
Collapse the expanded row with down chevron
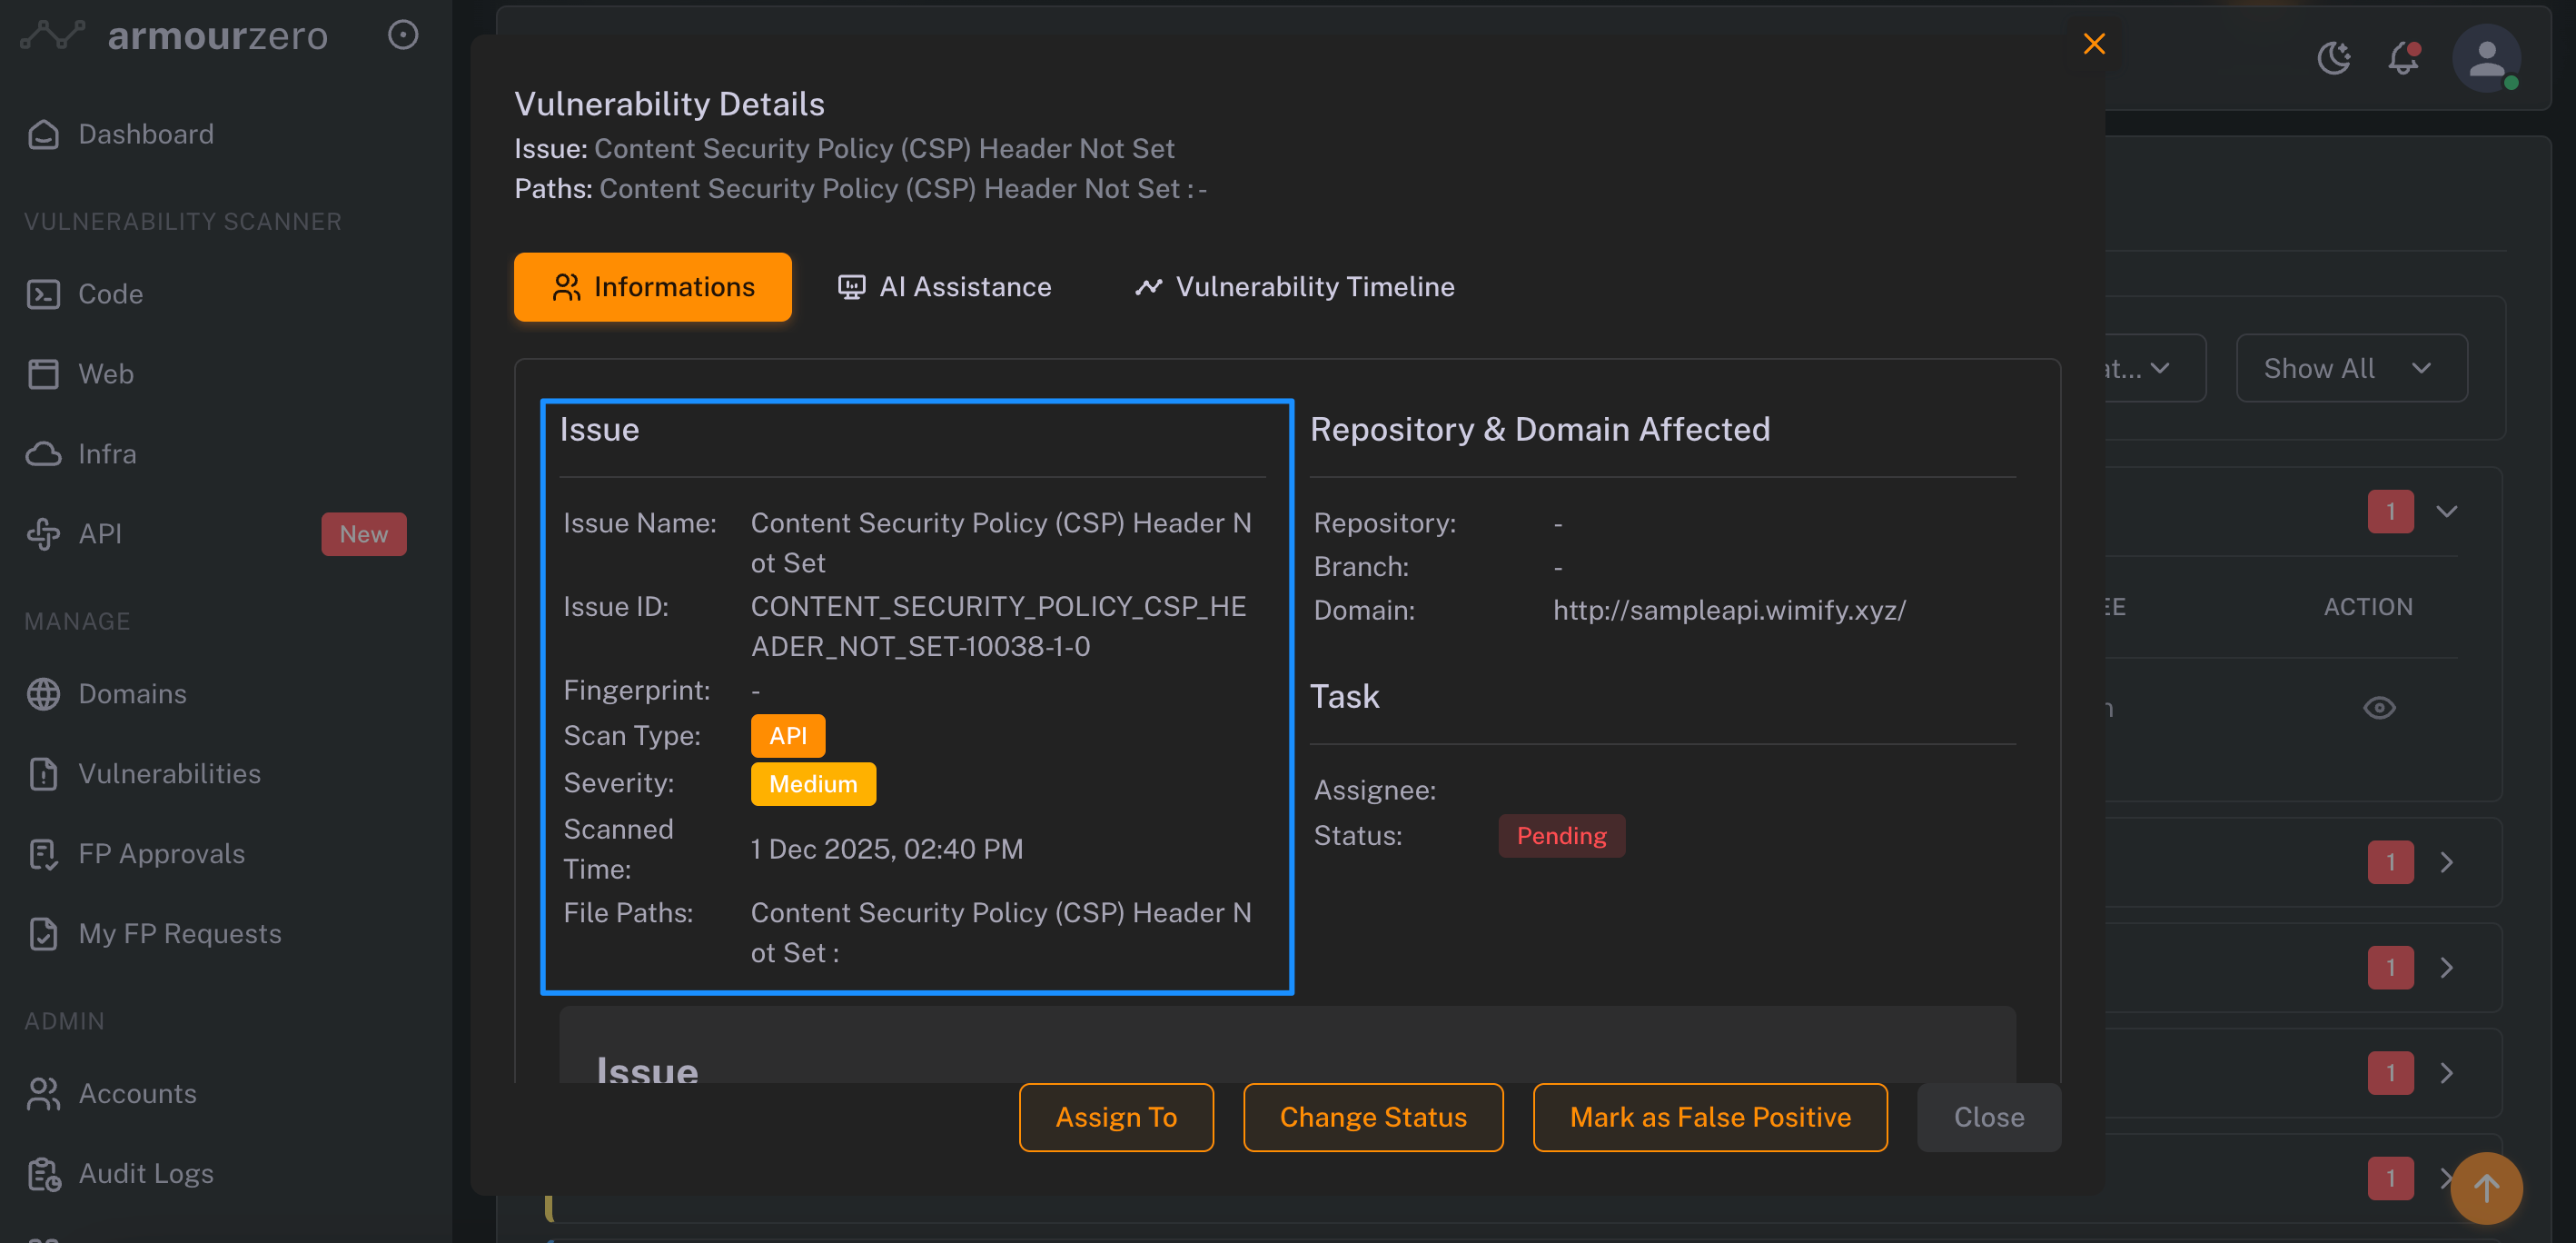click(x=2446, y=512)
